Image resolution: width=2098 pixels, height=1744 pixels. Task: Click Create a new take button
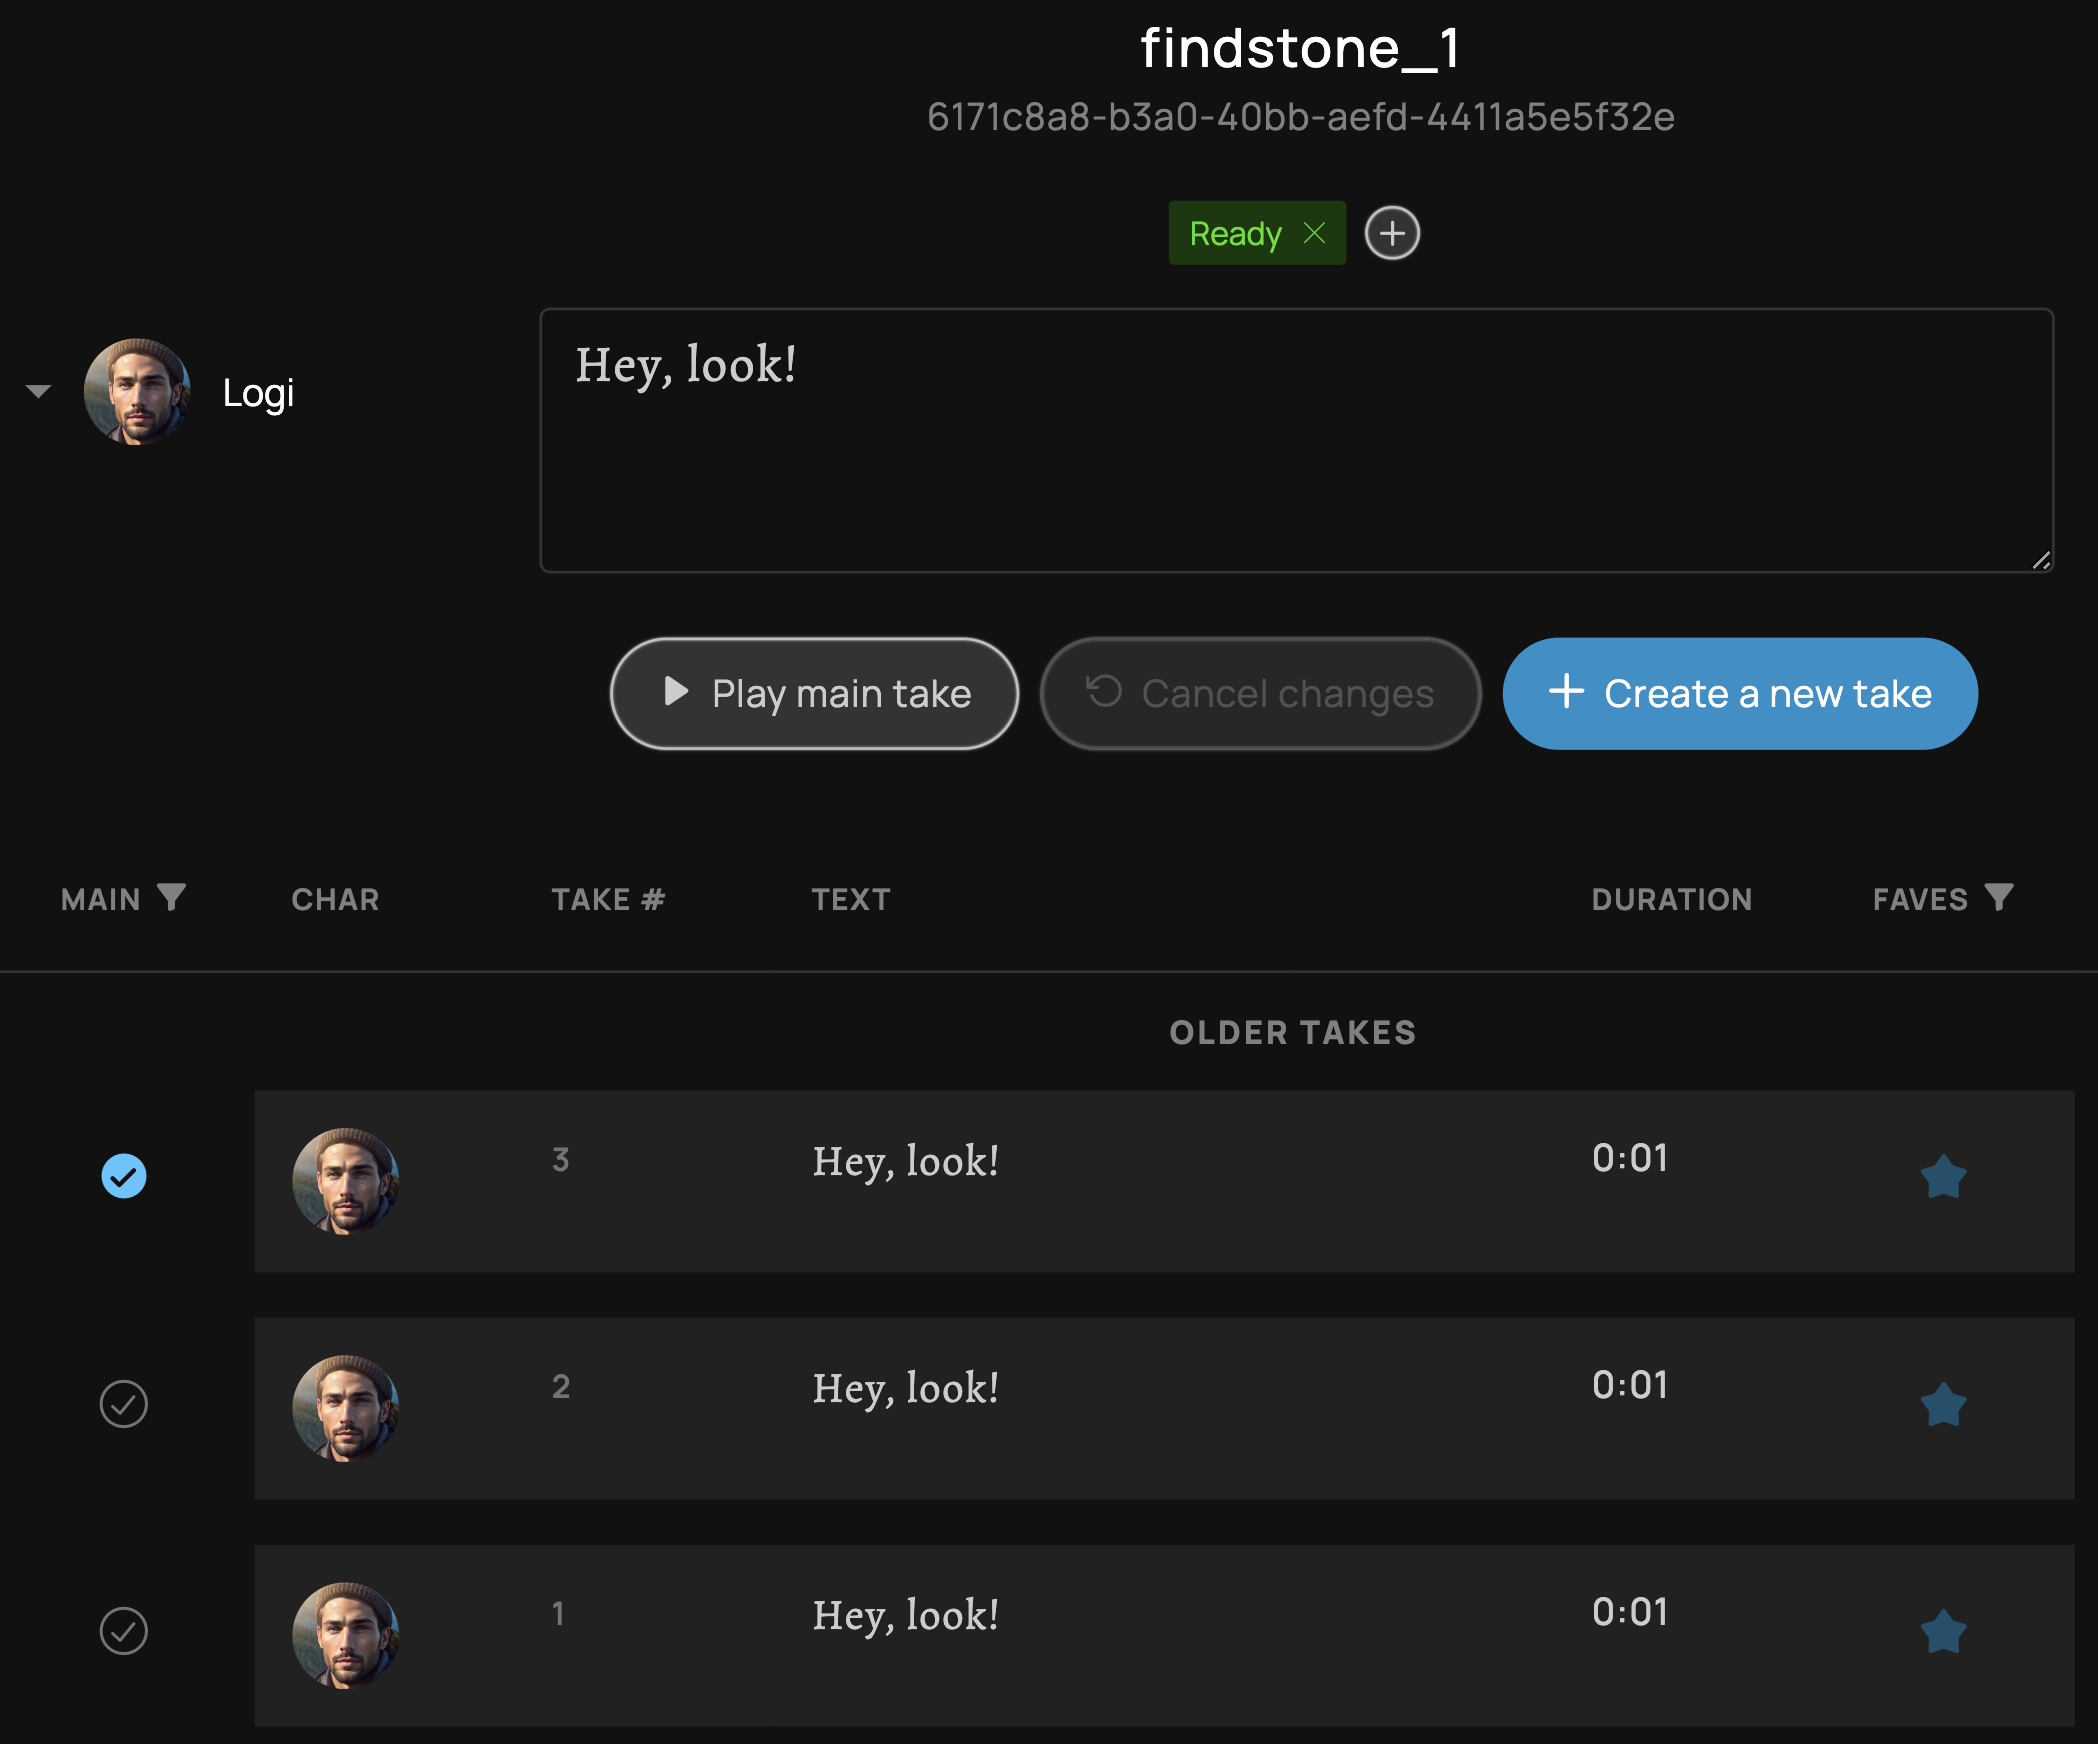pos(1739,692)
